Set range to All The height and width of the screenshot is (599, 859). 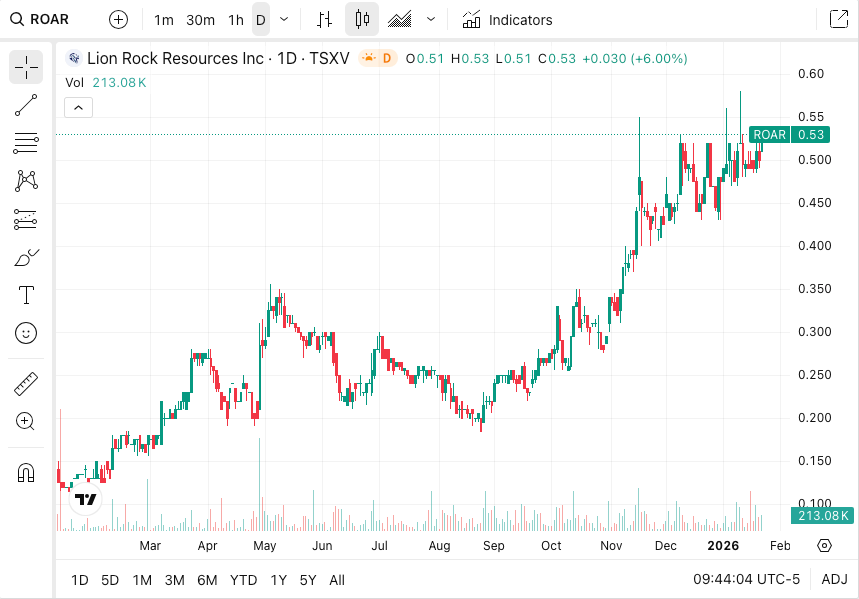click(337, 580)
